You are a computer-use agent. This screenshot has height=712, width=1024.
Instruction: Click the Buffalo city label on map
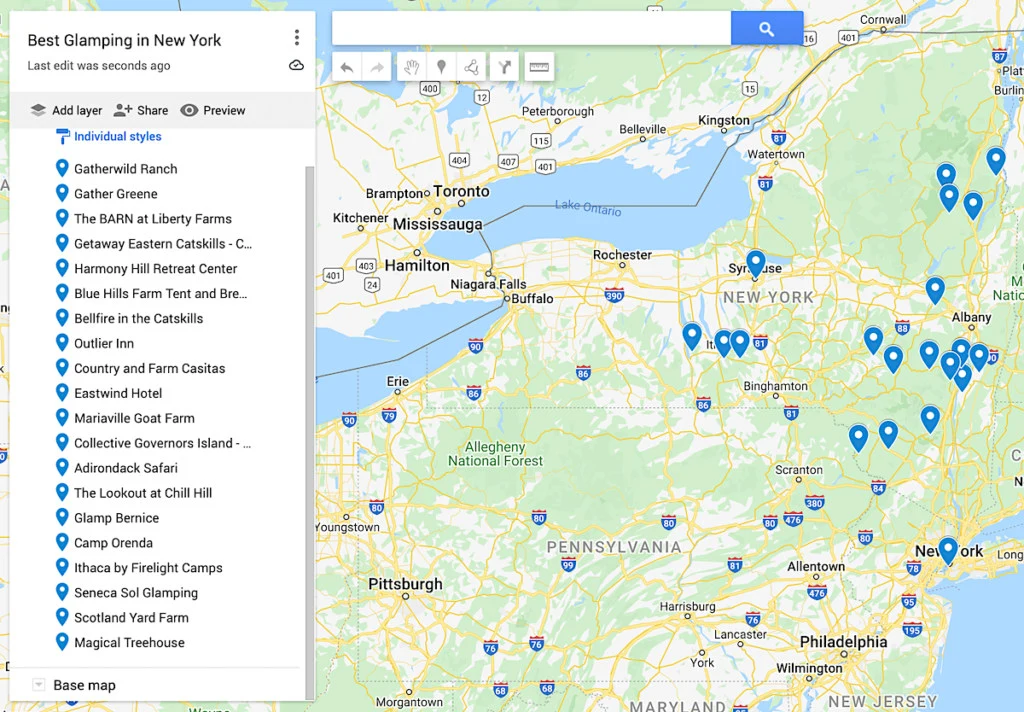[x=532, y=299]
